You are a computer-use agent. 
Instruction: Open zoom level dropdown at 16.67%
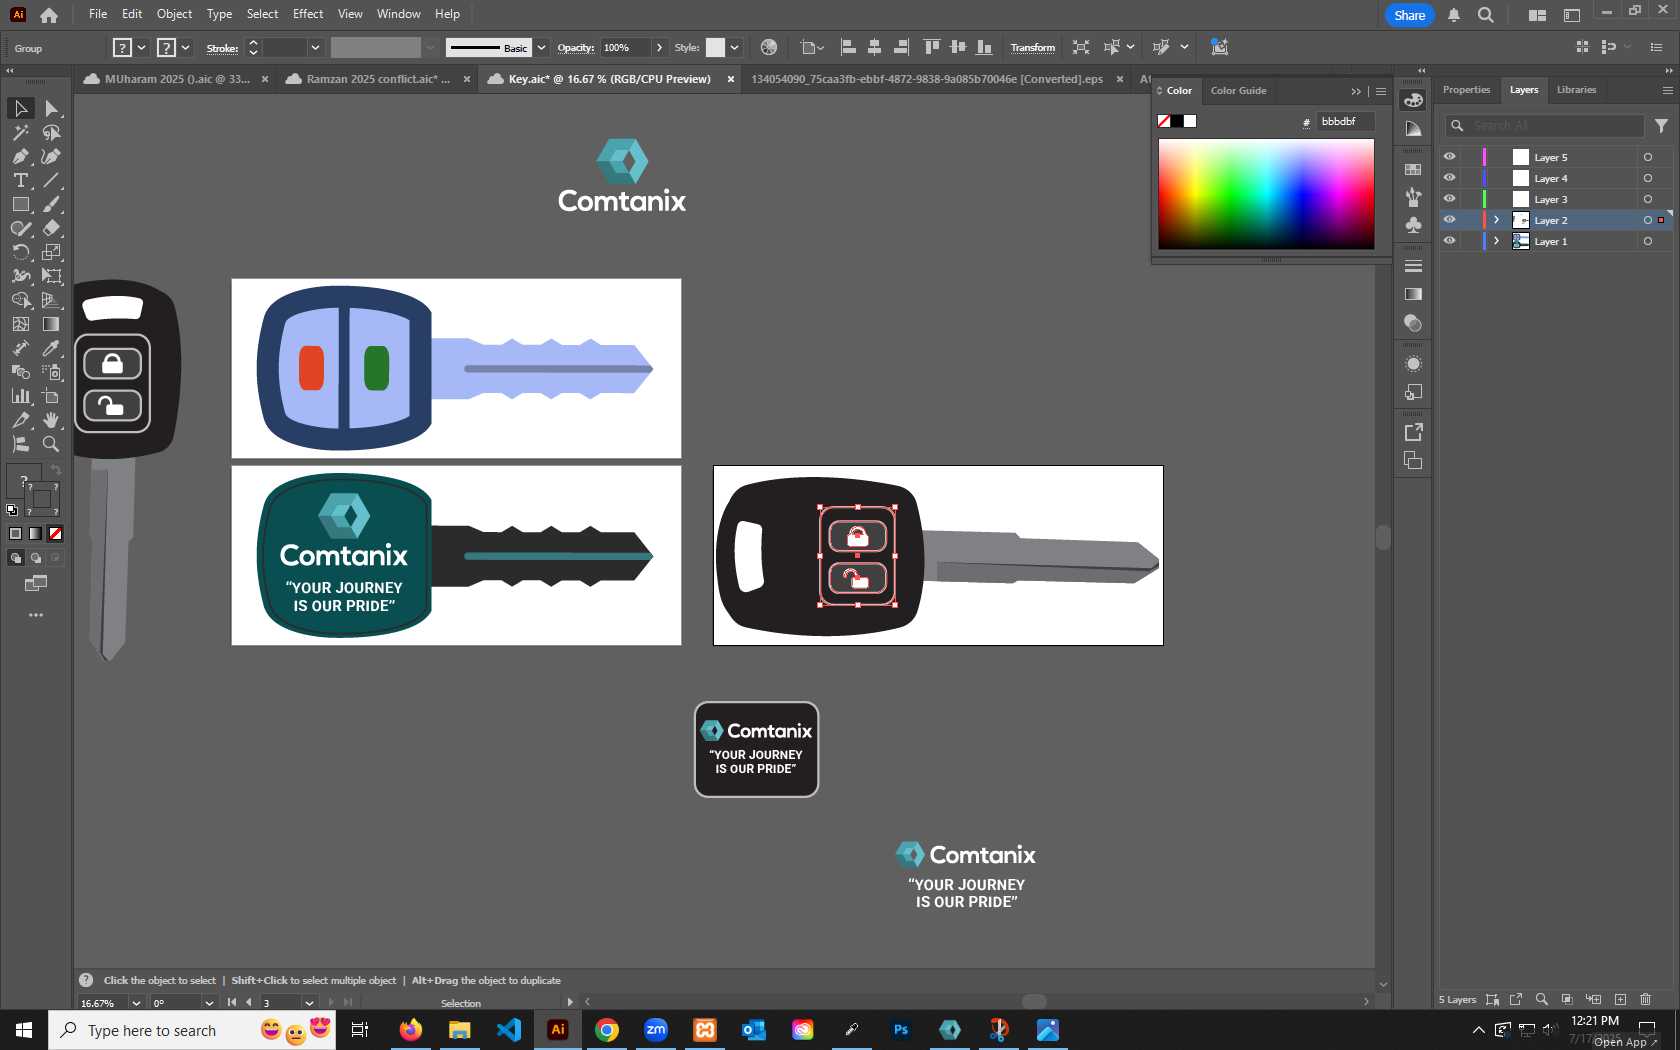(x=136, y=1003)
